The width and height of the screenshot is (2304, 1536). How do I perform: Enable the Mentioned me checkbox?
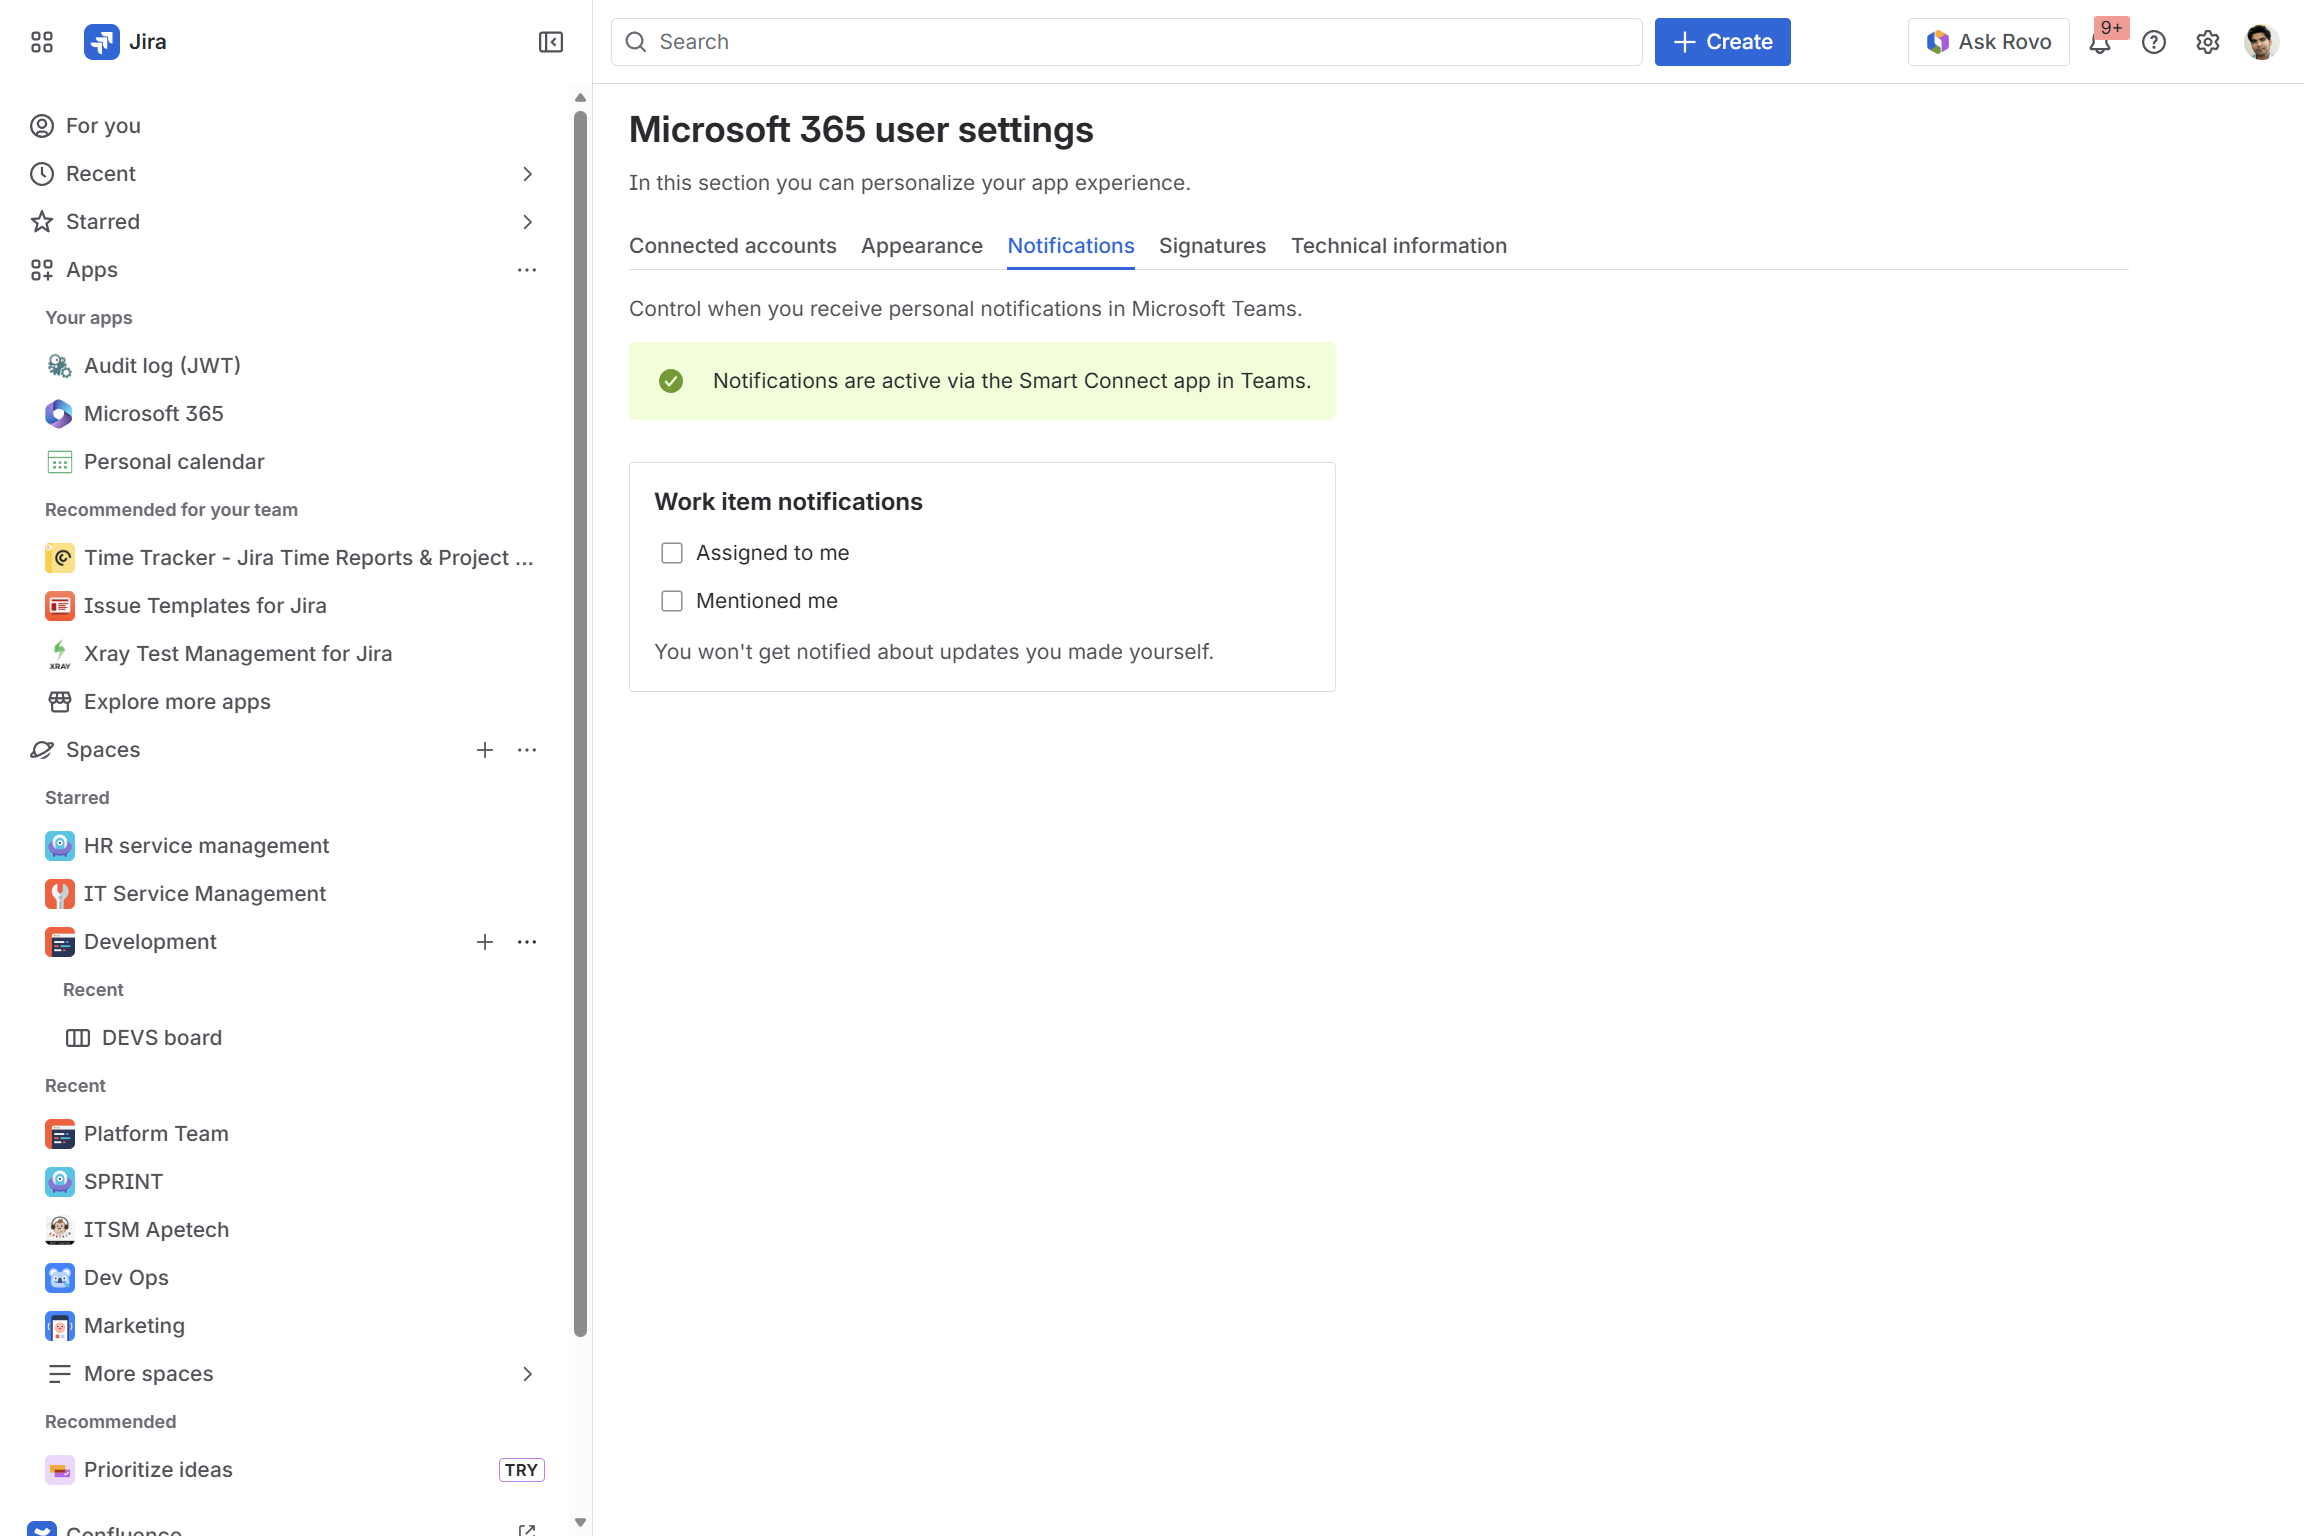672,601
